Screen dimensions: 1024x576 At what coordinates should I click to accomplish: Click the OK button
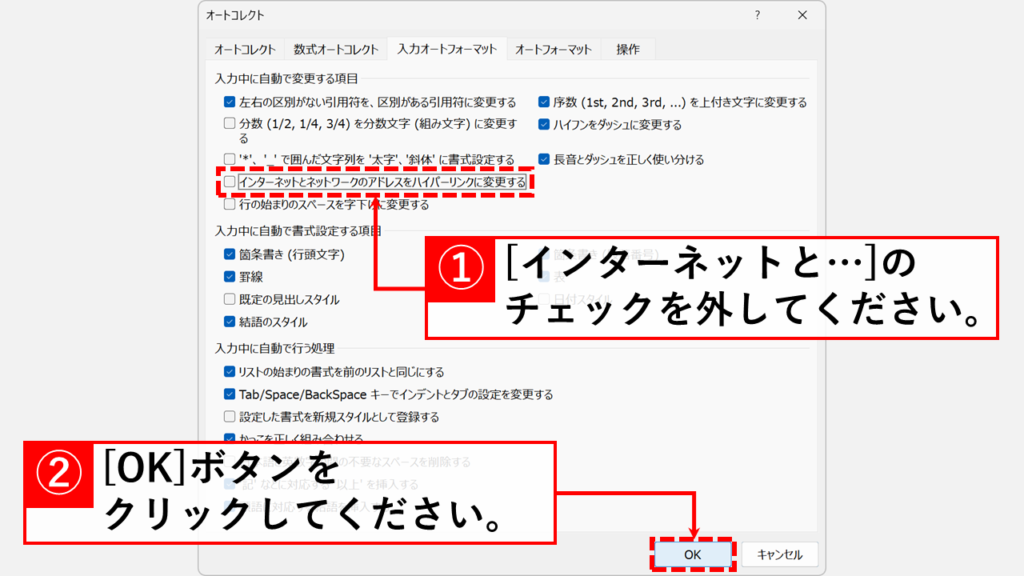tap(693, 555)
